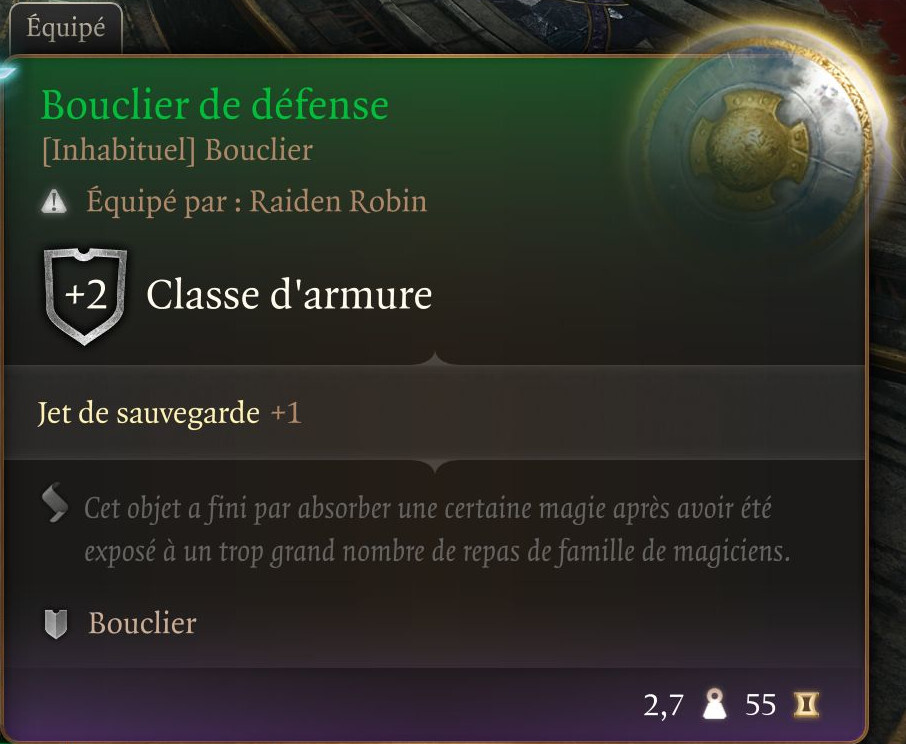Click the notch divider below Jet de sauvegarde

pyautogui.click(x=435, y=466)
